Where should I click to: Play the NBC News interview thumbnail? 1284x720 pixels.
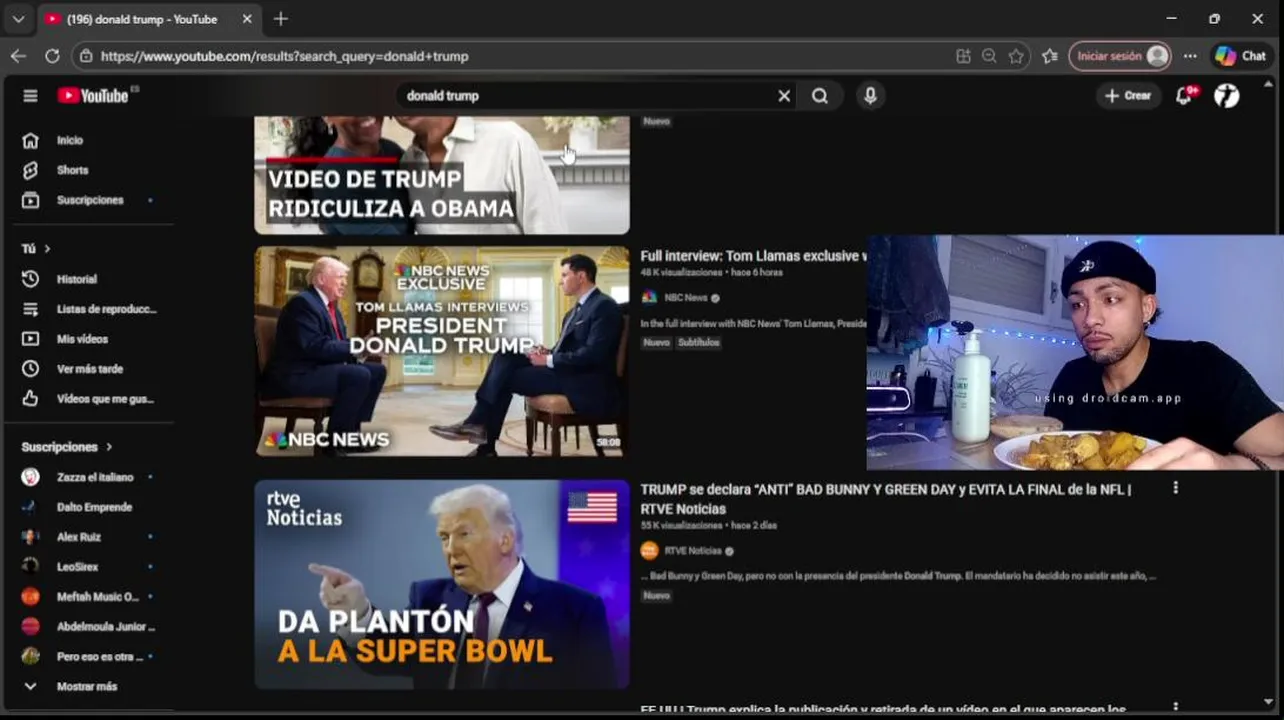pyautogui.click(x=442, y=352)
